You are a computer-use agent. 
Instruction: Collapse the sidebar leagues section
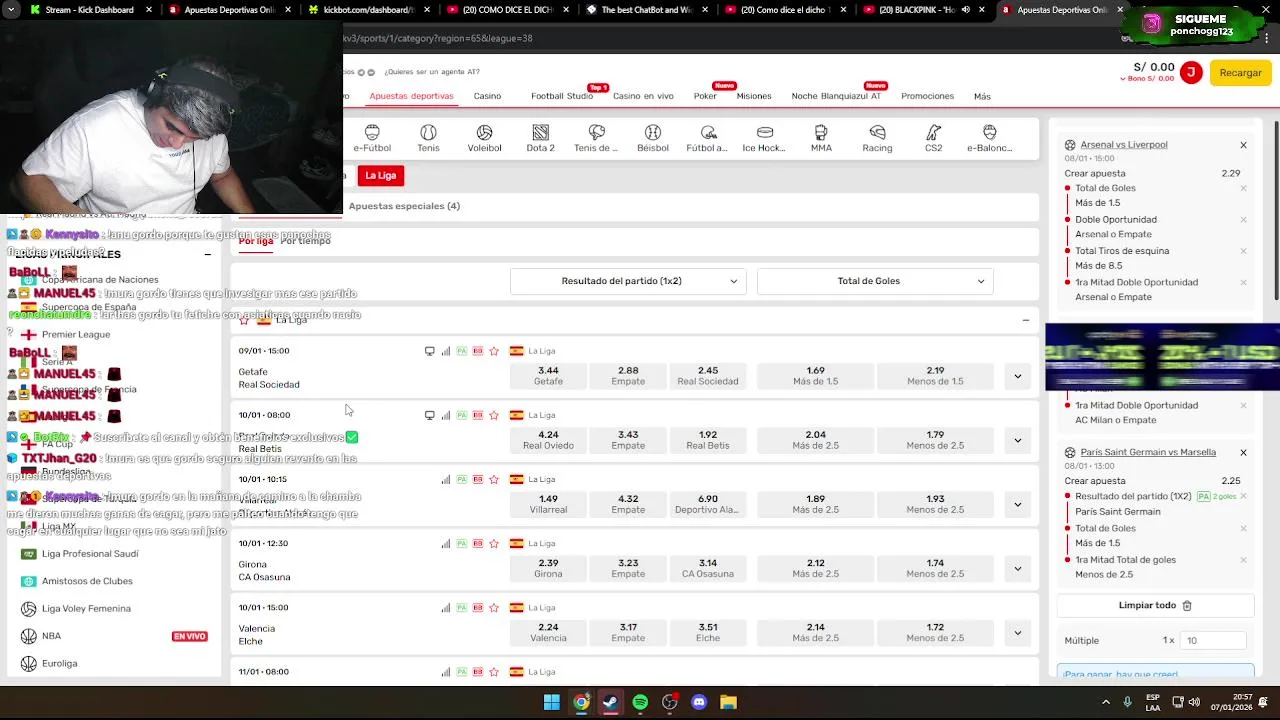tap(207, 254)
